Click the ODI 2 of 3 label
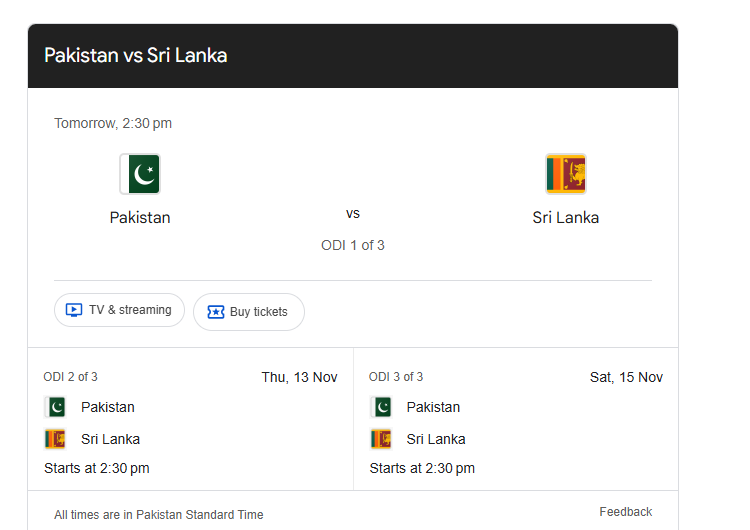The height and width of the screenshot is (530, 750). coord(71,377)
